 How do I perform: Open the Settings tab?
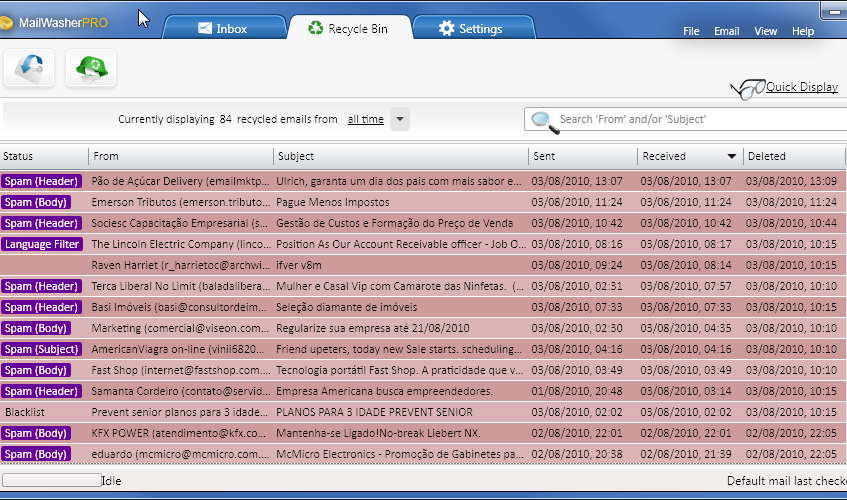[x=473, y=28]
